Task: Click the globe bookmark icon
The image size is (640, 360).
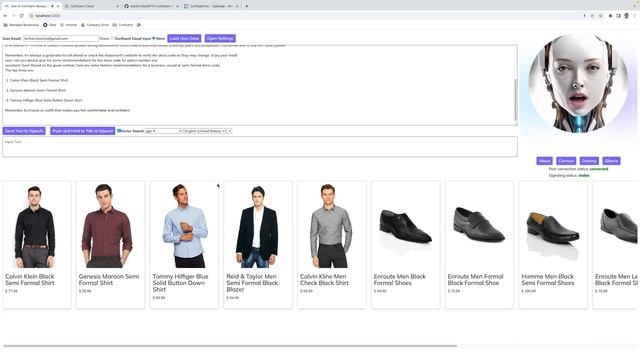Action: click(x=139, y=25)
